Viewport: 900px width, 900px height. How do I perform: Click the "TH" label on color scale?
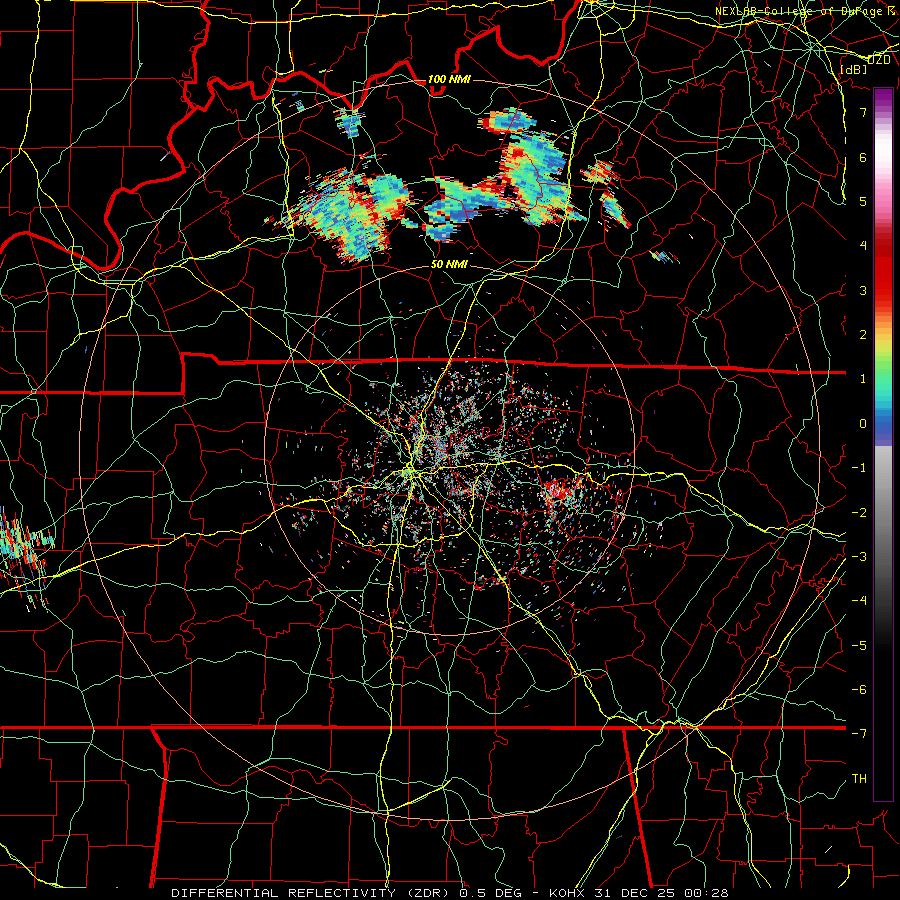pos(859,779)
